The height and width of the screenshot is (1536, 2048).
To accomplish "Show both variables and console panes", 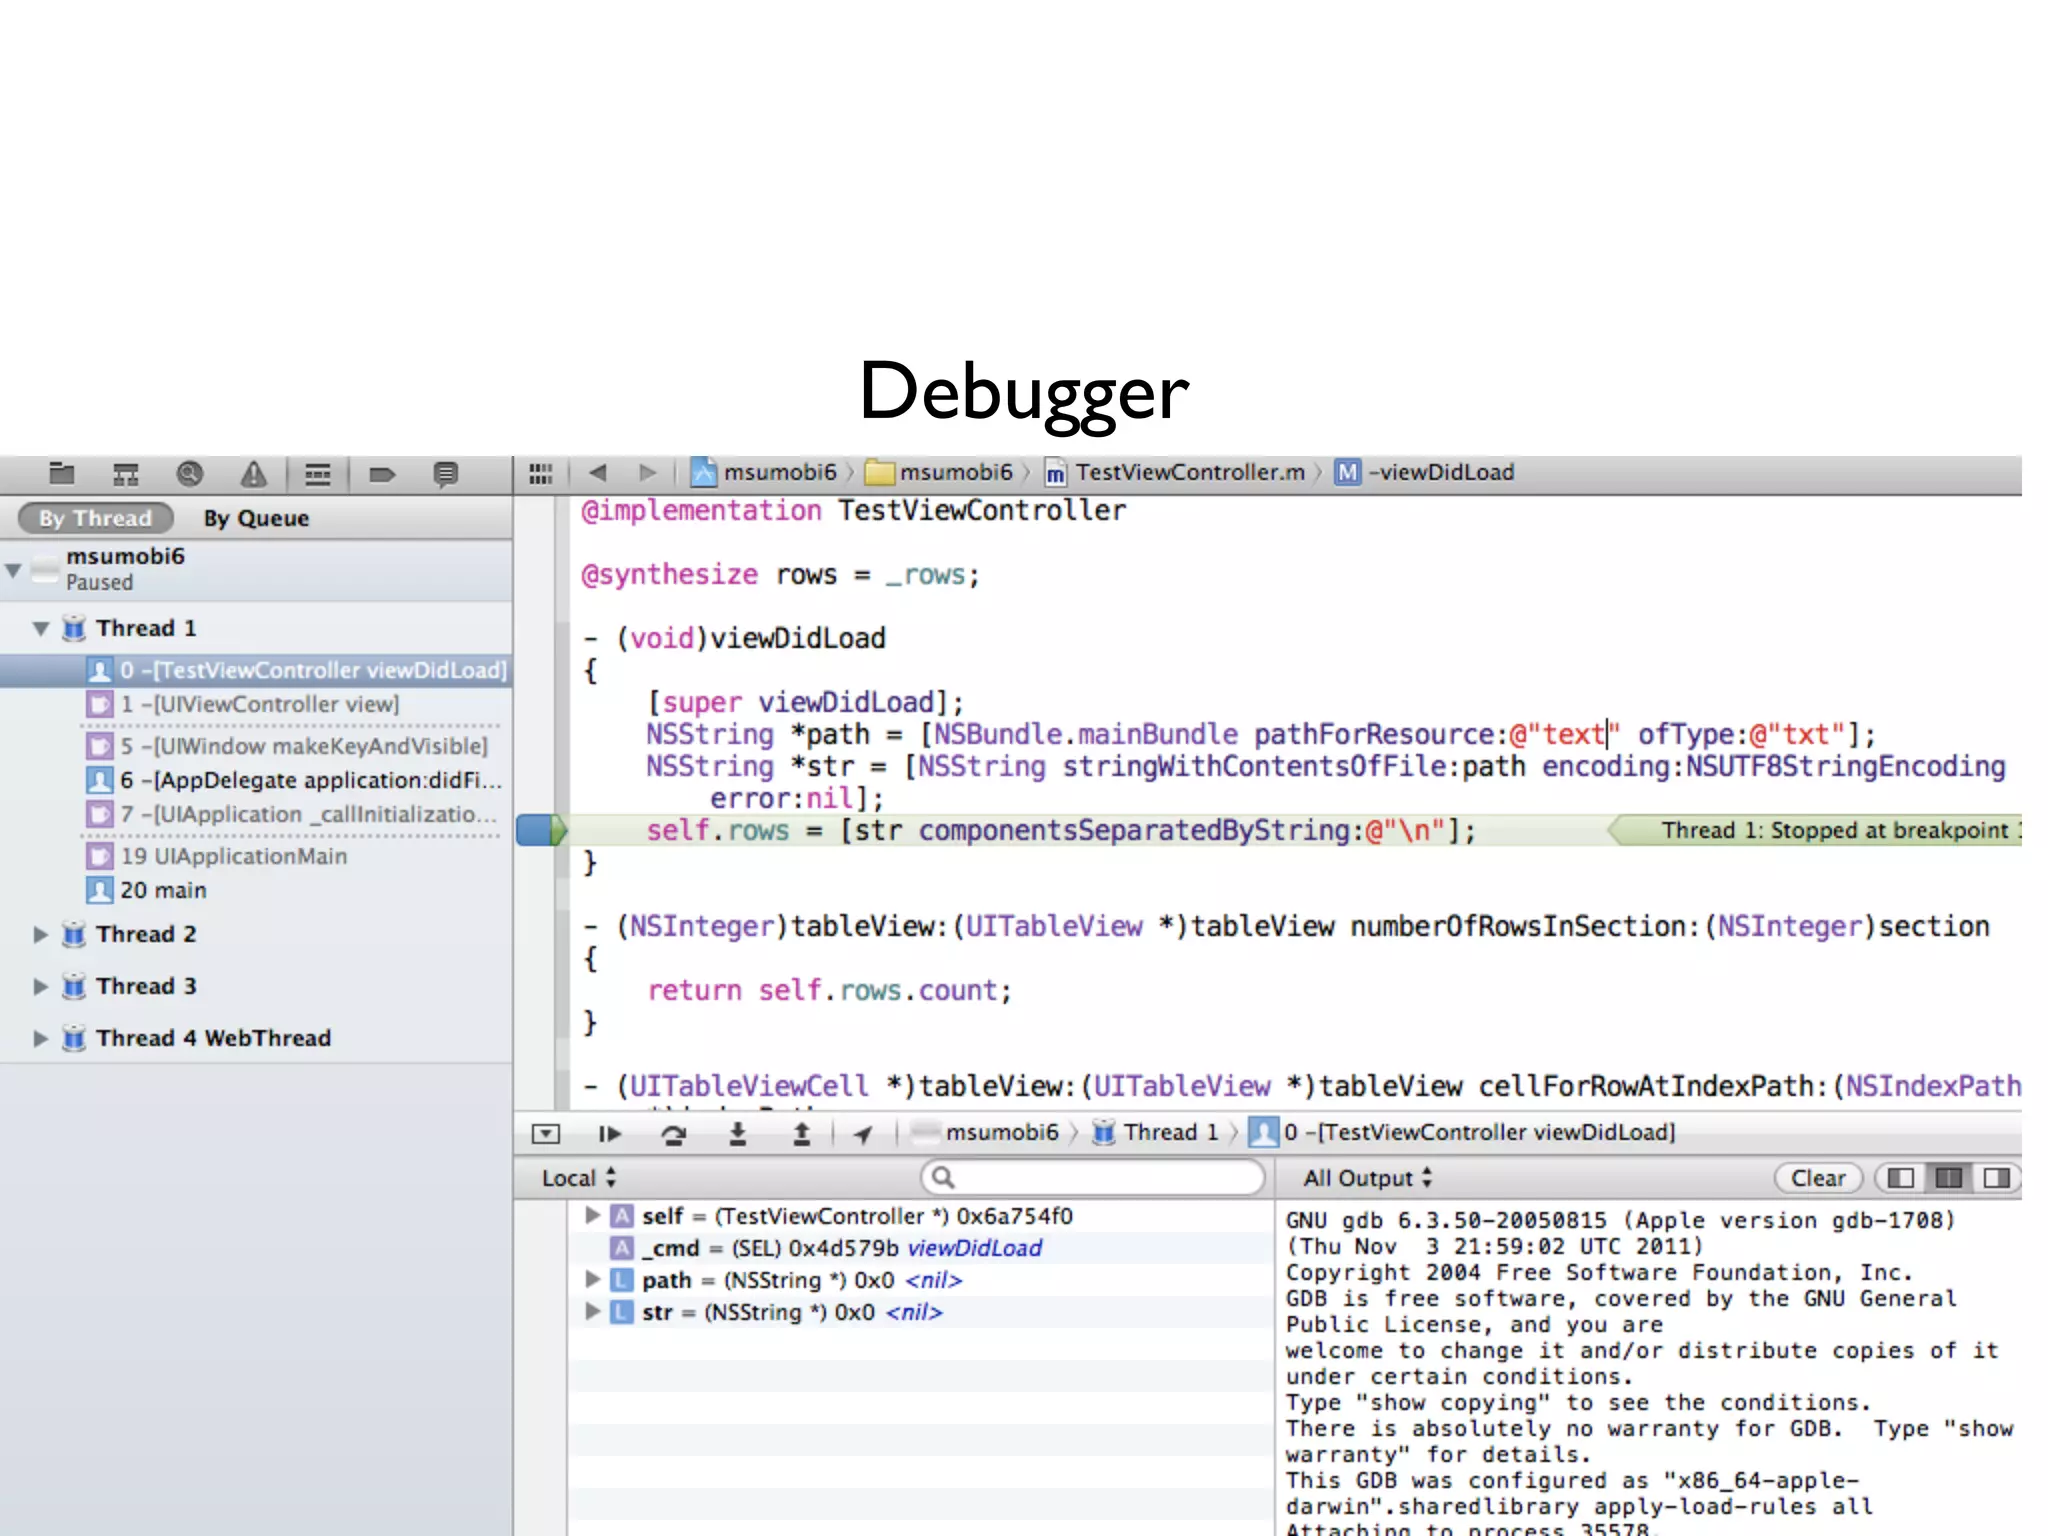I will pyautogui.click(x=1948, y=1178).
